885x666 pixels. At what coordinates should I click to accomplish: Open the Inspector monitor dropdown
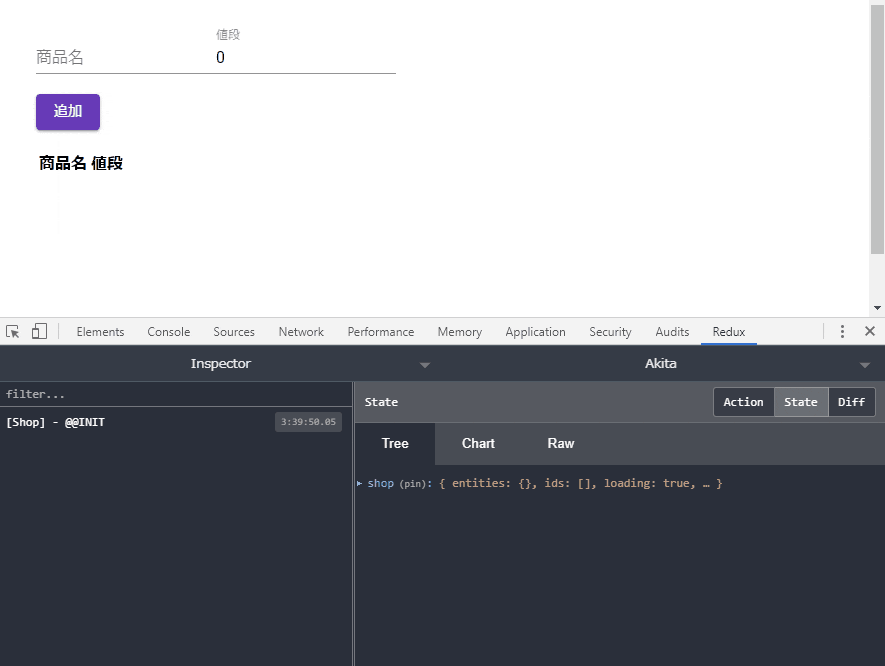click(220, 363)
